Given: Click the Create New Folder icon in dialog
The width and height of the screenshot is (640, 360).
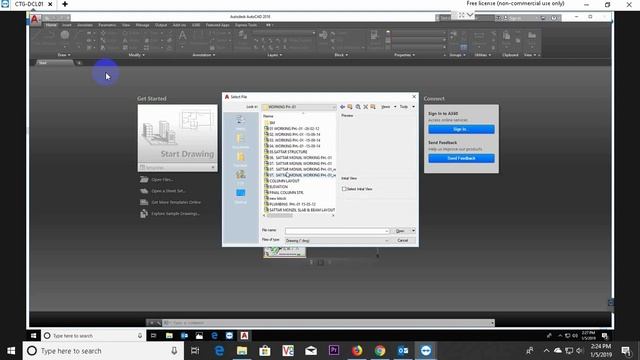Looking at the screenshot, I should 373,107.
